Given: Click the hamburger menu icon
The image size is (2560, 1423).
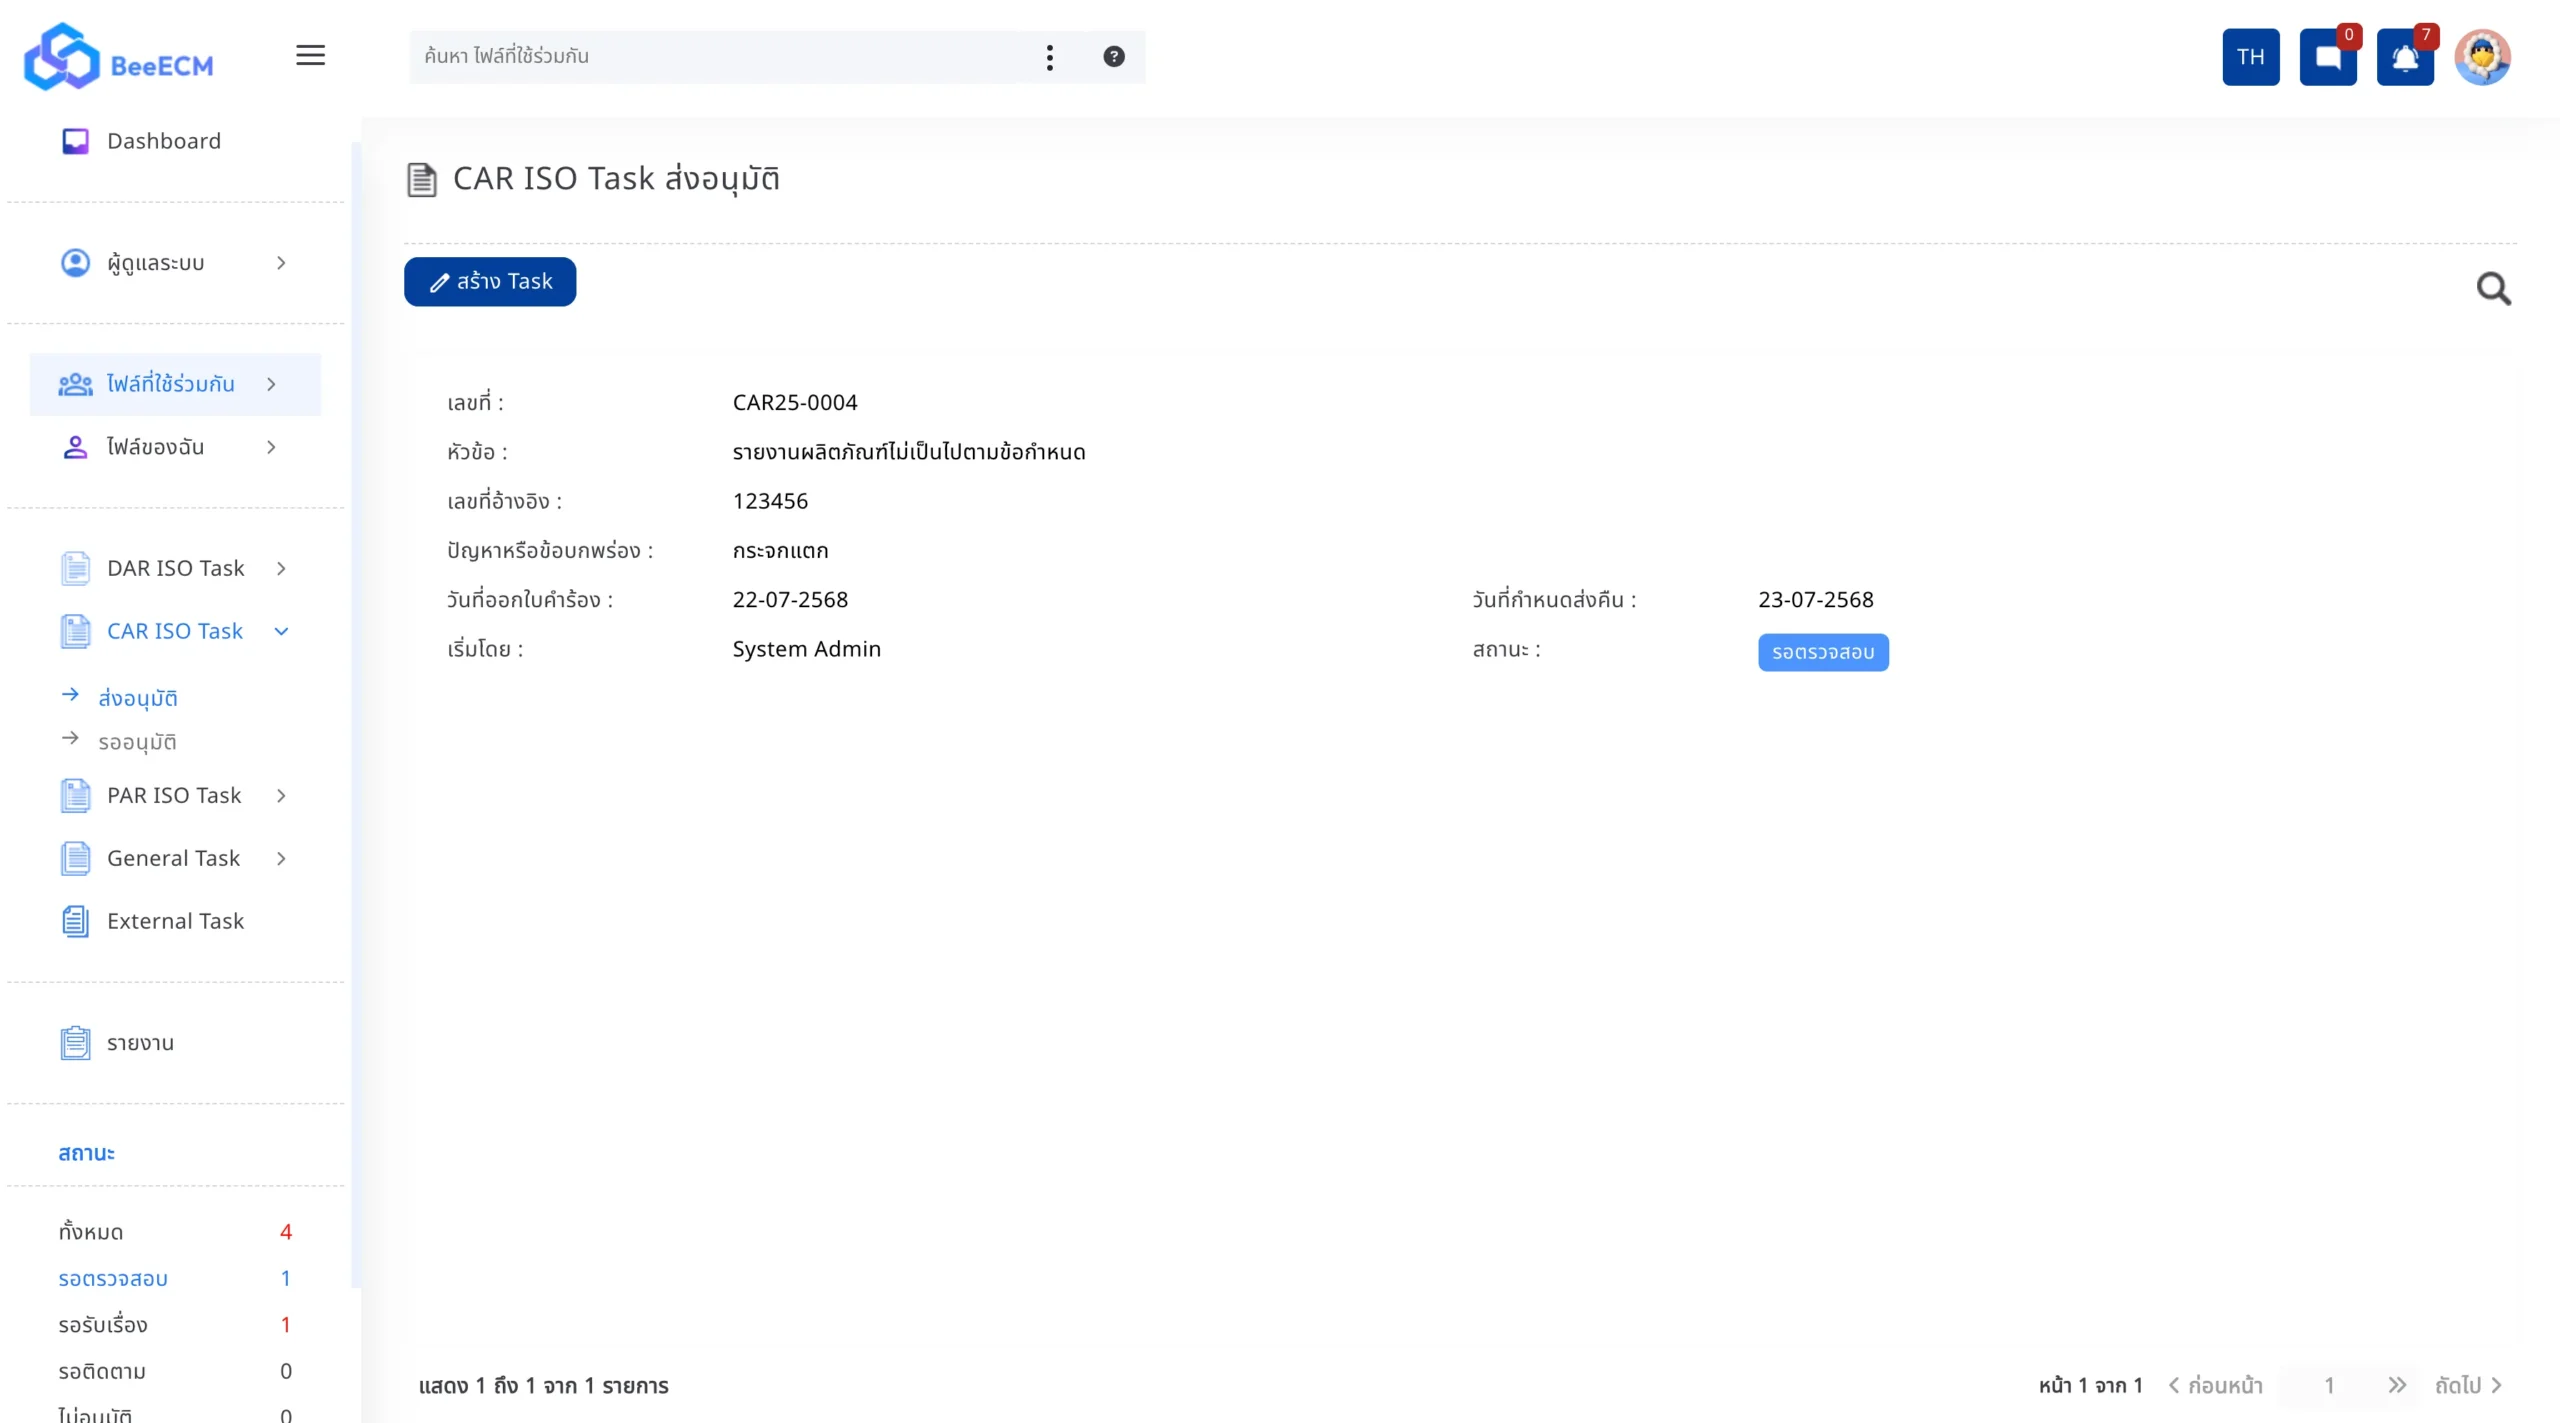Looking at the screenshot, I should pos(310,56).
